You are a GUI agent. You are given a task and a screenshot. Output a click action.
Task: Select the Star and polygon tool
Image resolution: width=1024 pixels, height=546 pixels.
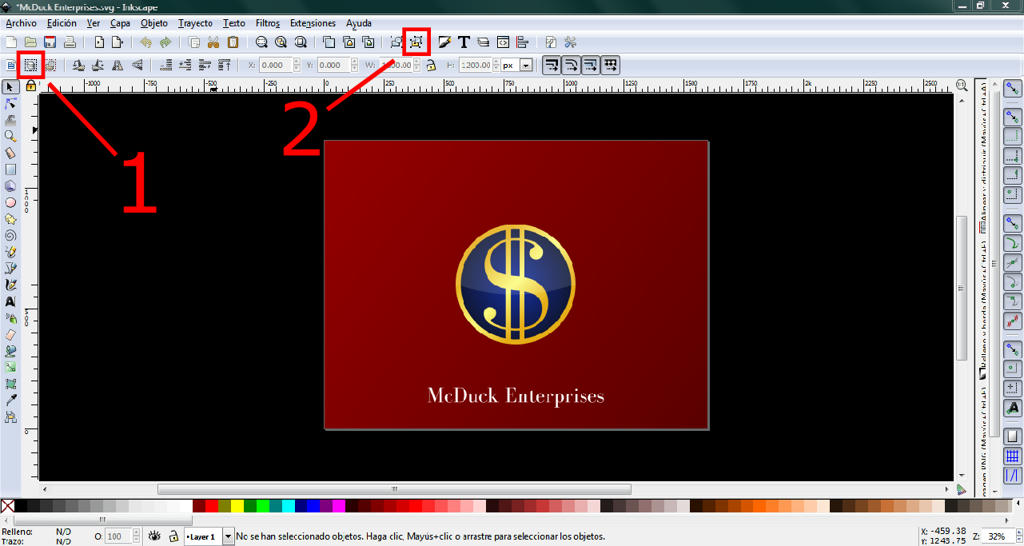(x=10, y=219)
